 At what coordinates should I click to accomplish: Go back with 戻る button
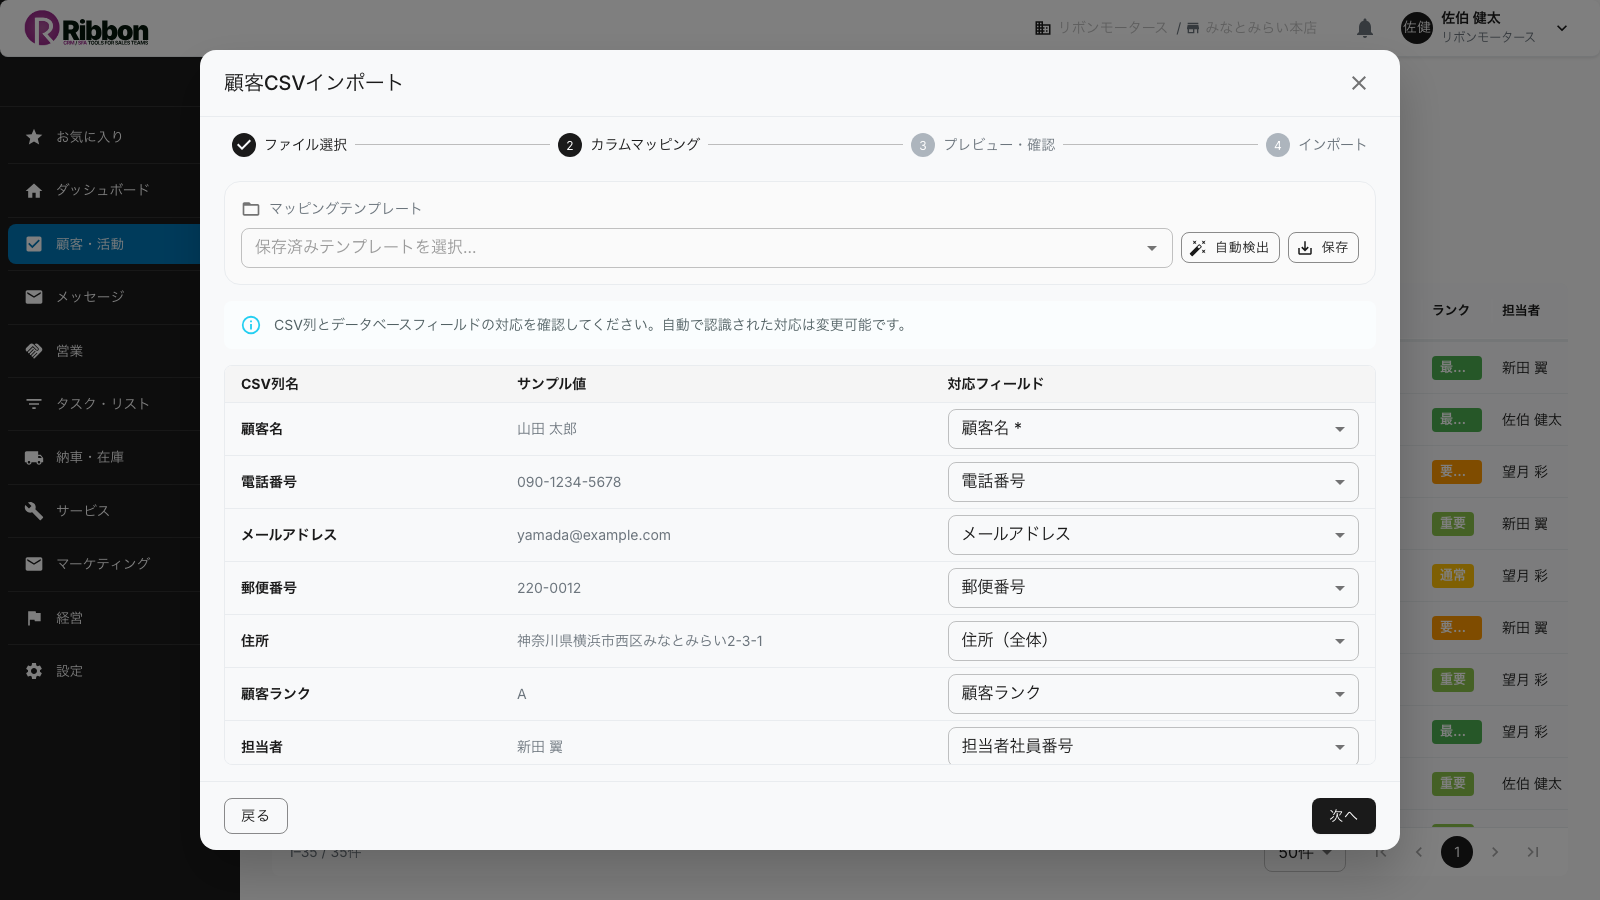256,816
